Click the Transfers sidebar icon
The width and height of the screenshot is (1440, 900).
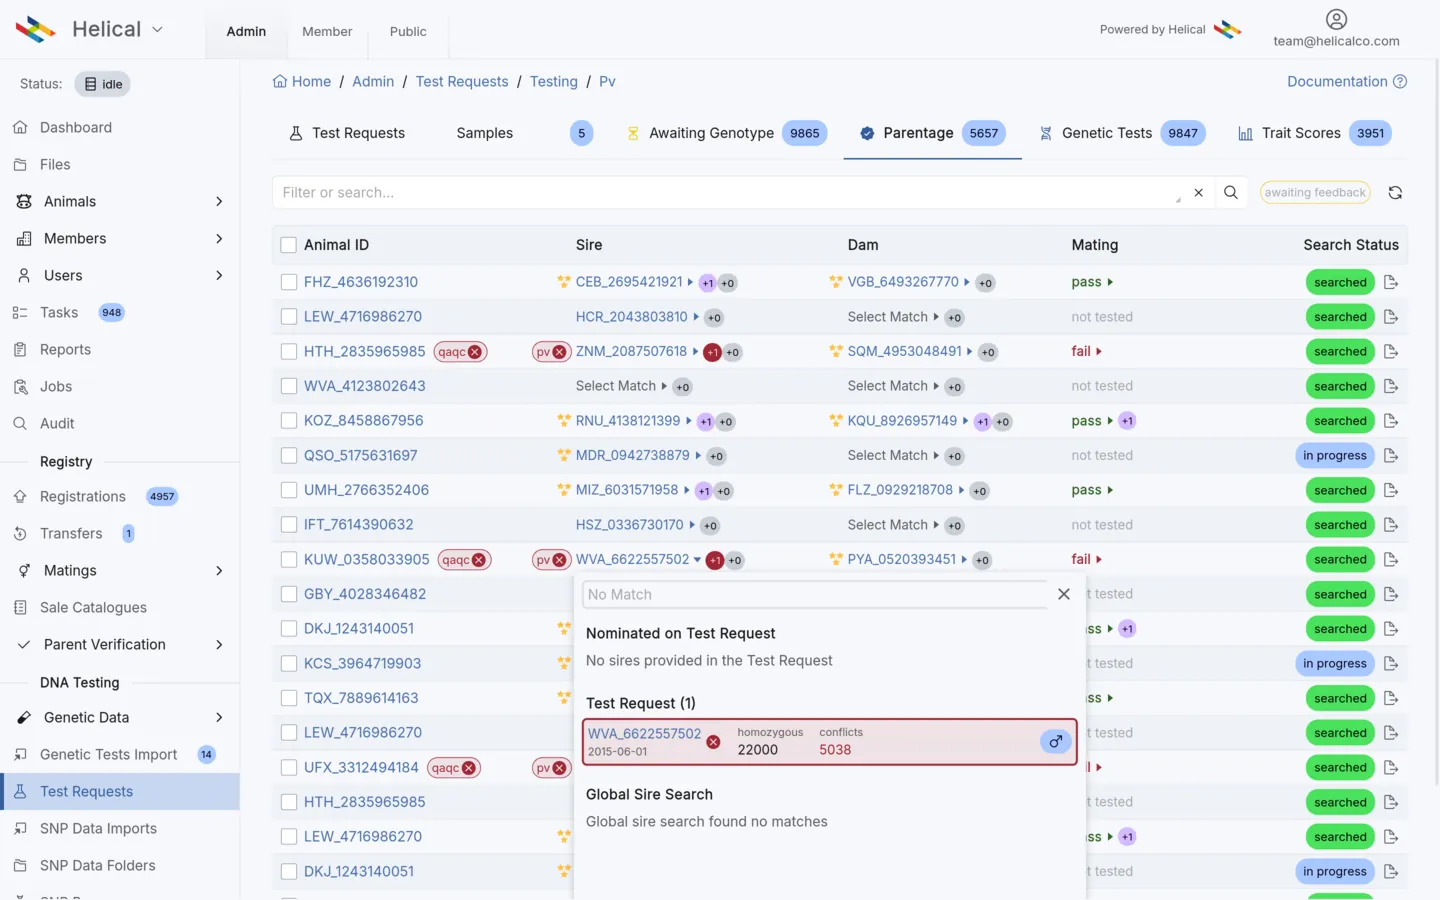20,533
